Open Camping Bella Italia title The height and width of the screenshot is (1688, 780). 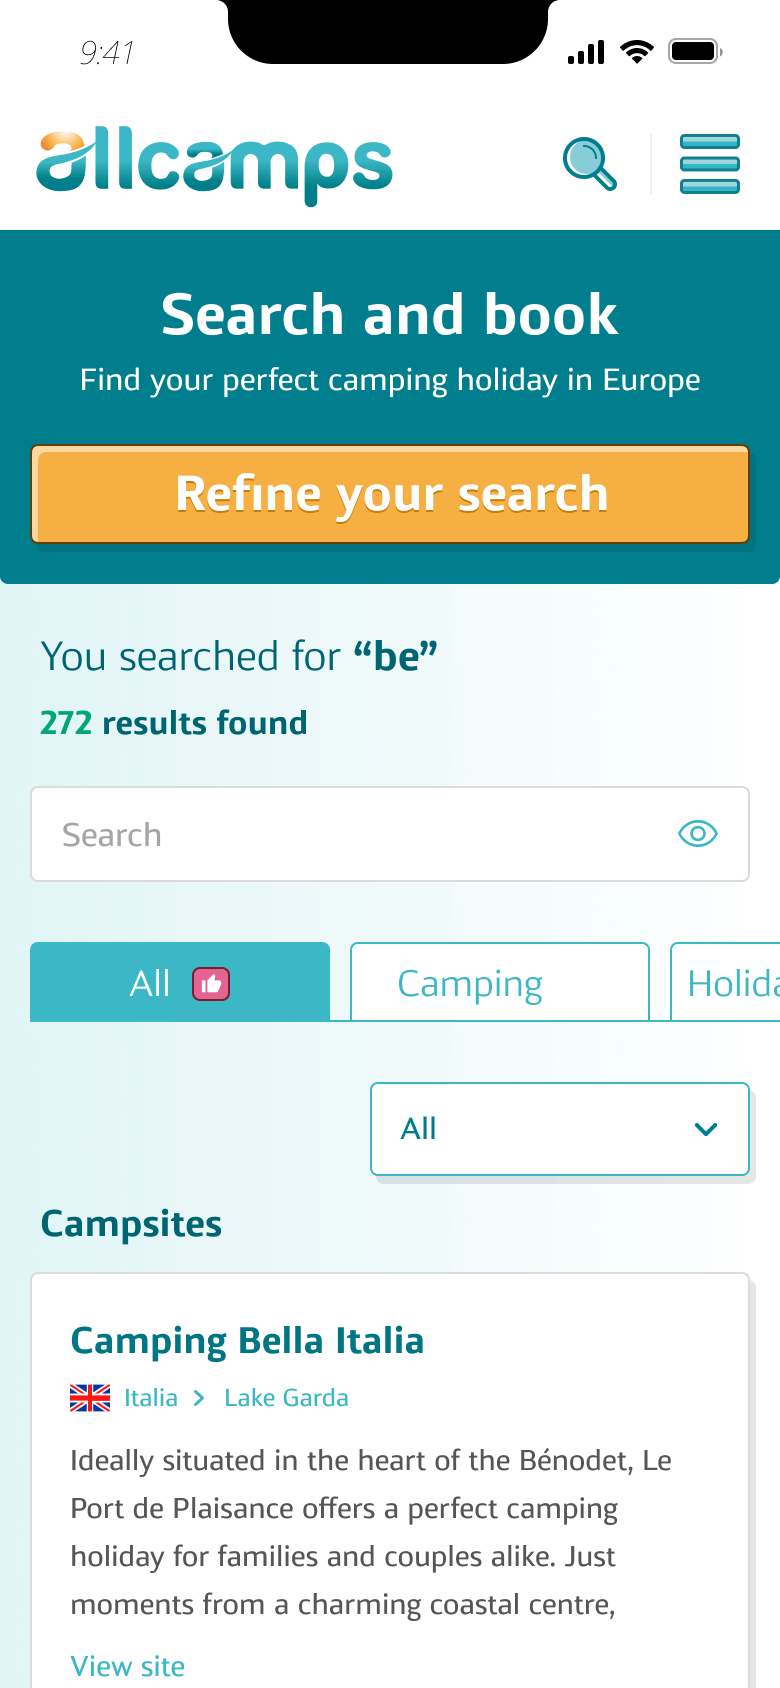247,1341
